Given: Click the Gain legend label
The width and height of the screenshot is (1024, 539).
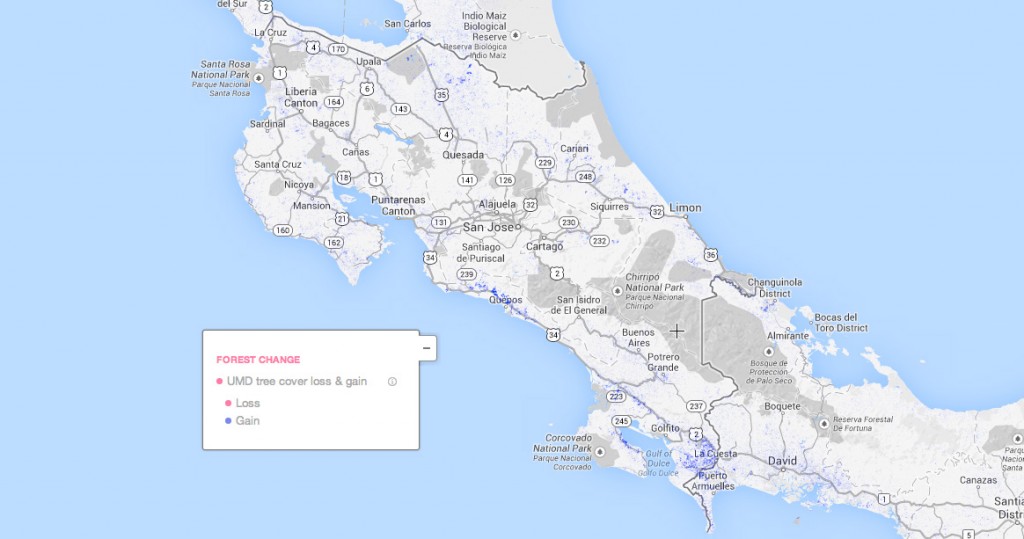Looking at the screenshot, I should [x=248, y=421].
